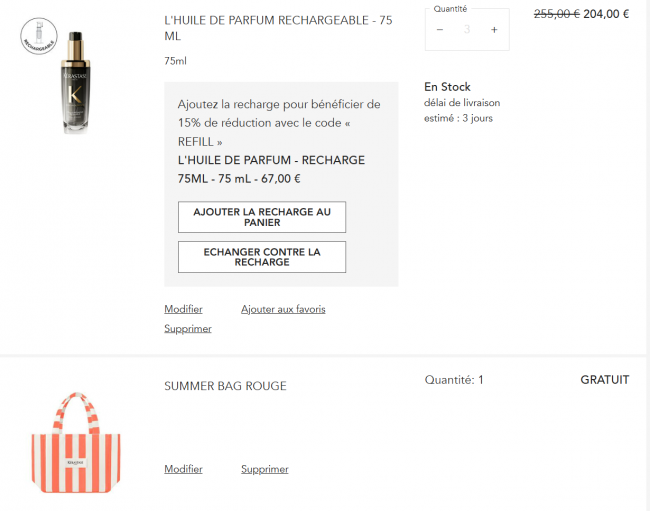Click Ajouter la recharge au panier
The image size is (650, 511).
pos(262,217)
